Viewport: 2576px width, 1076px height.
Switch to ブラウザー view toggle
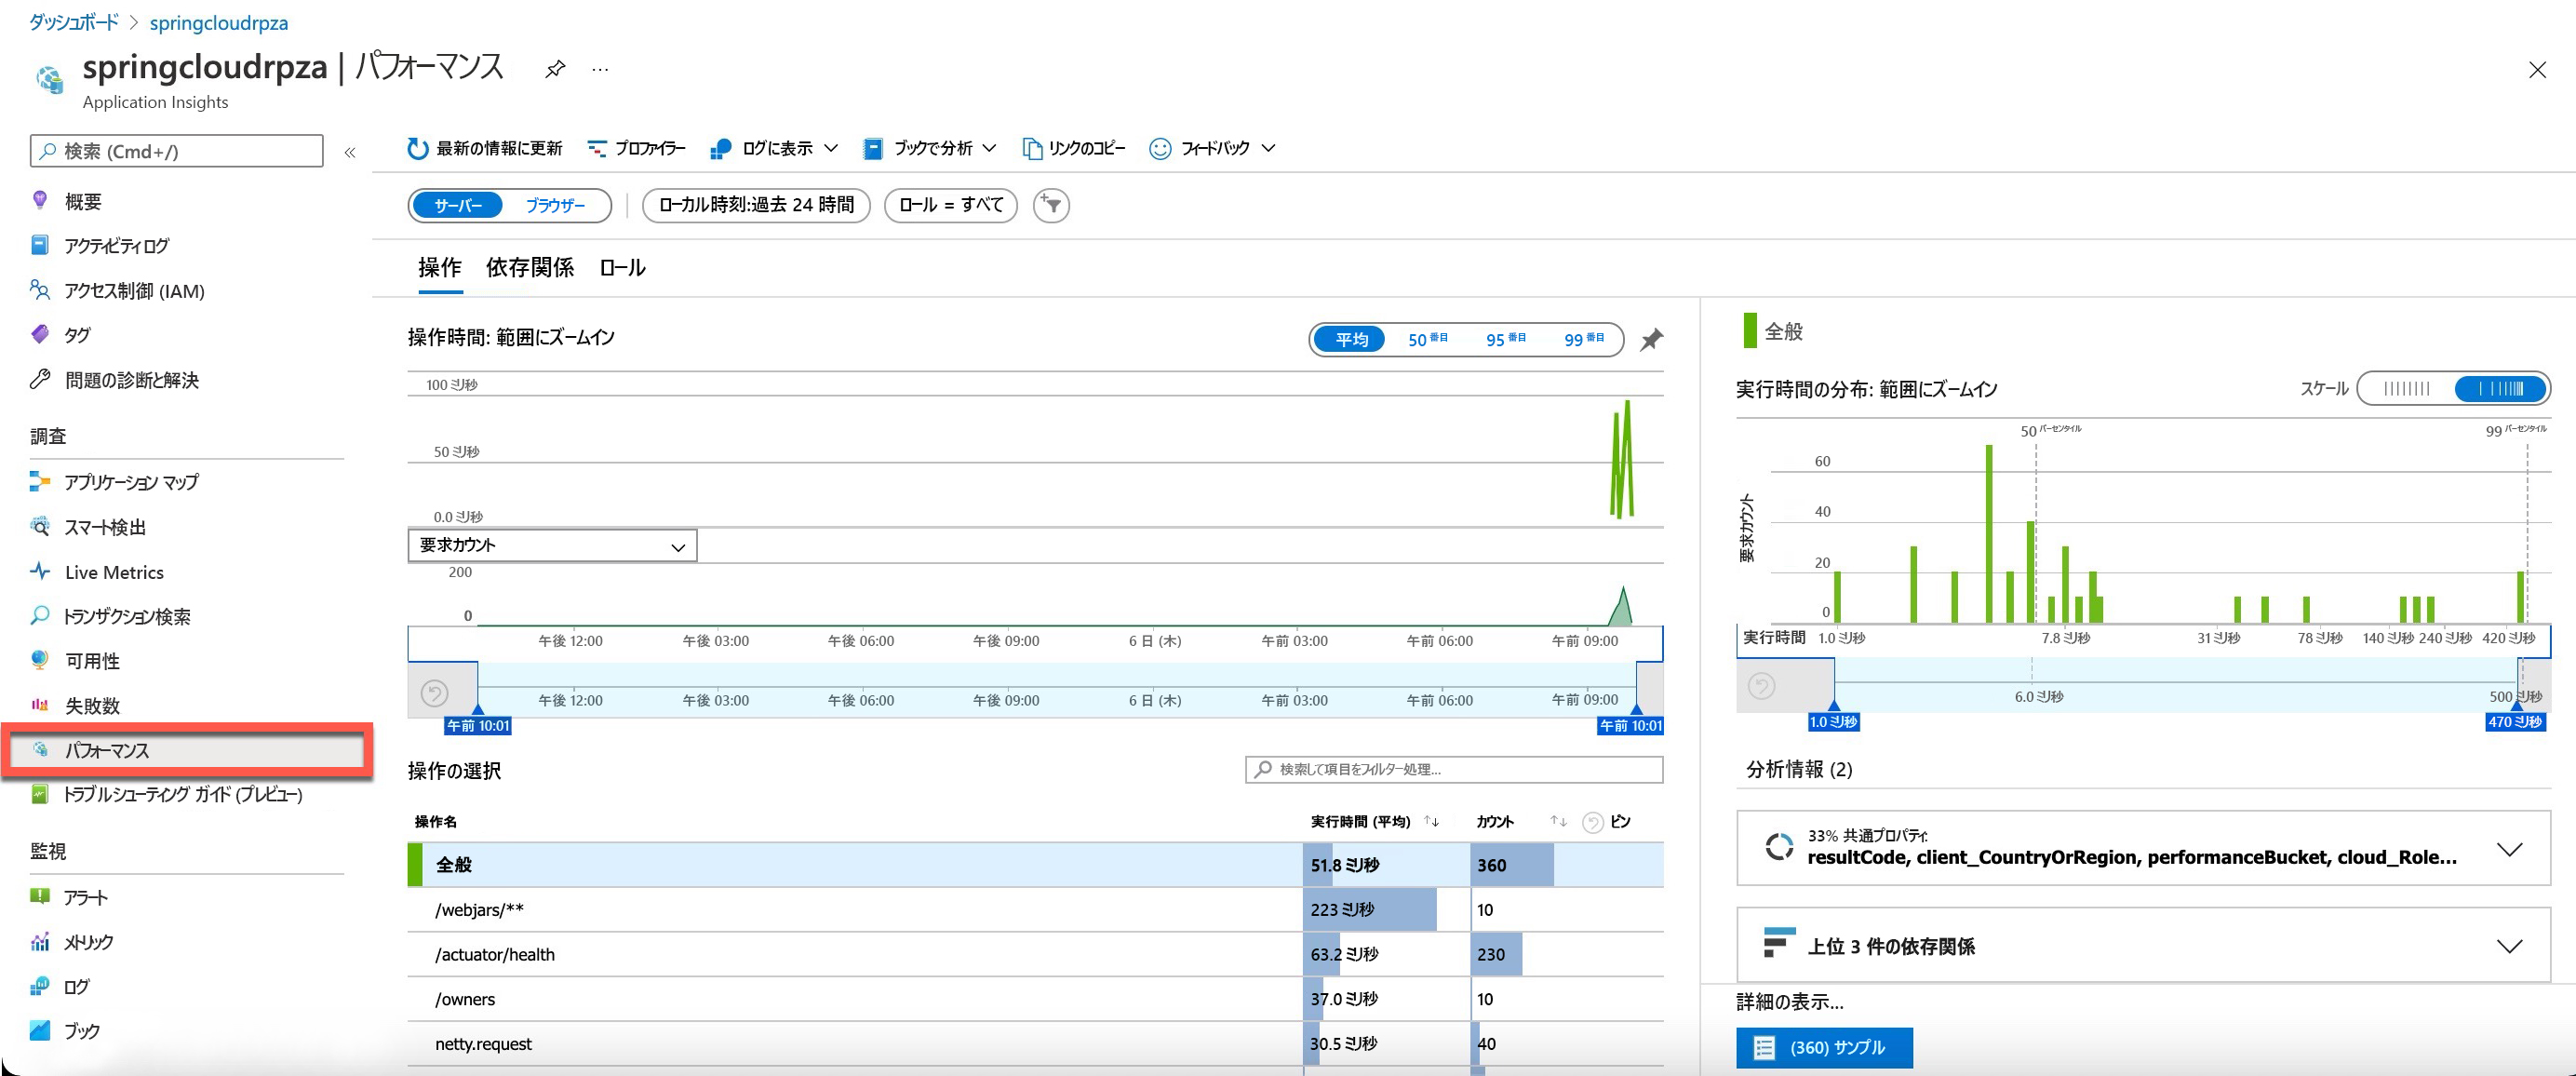[x=555, y=205]
